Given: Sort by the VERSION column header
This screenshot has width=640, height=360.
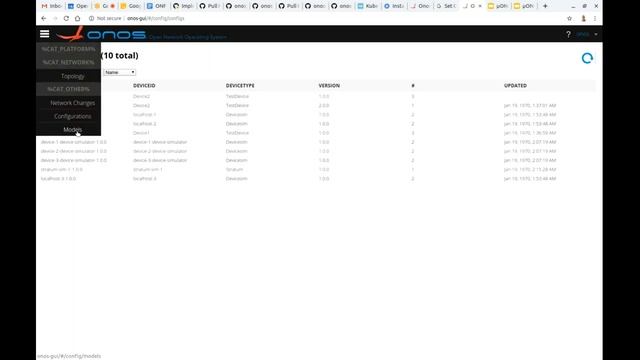Looking at the screenshot, I should tap(329, 86).
